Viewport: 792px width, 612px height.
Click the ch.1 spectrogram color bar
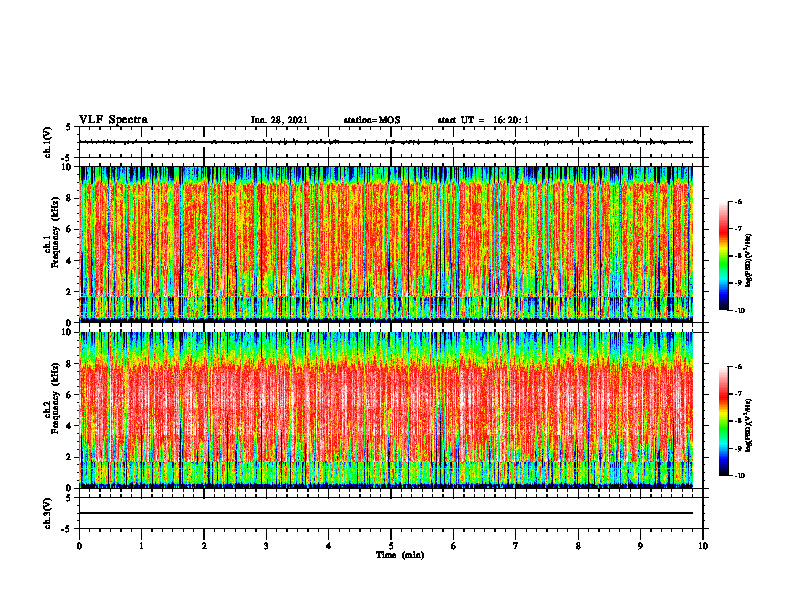tap(723, 256)
